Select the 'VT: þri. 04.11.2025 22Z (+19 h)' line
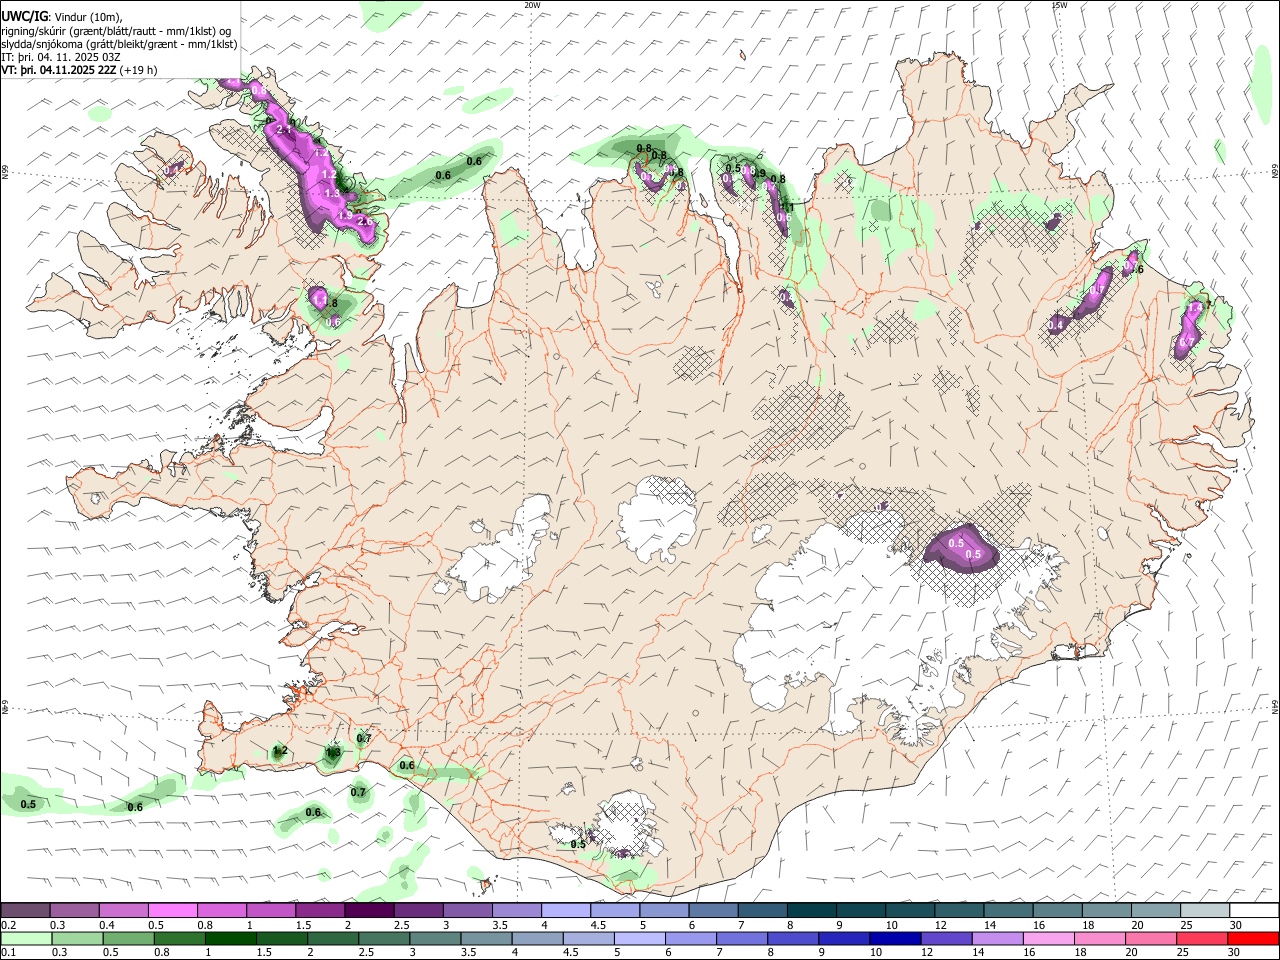The width and height of the screenshot is (1280, 960). point(79,70)
